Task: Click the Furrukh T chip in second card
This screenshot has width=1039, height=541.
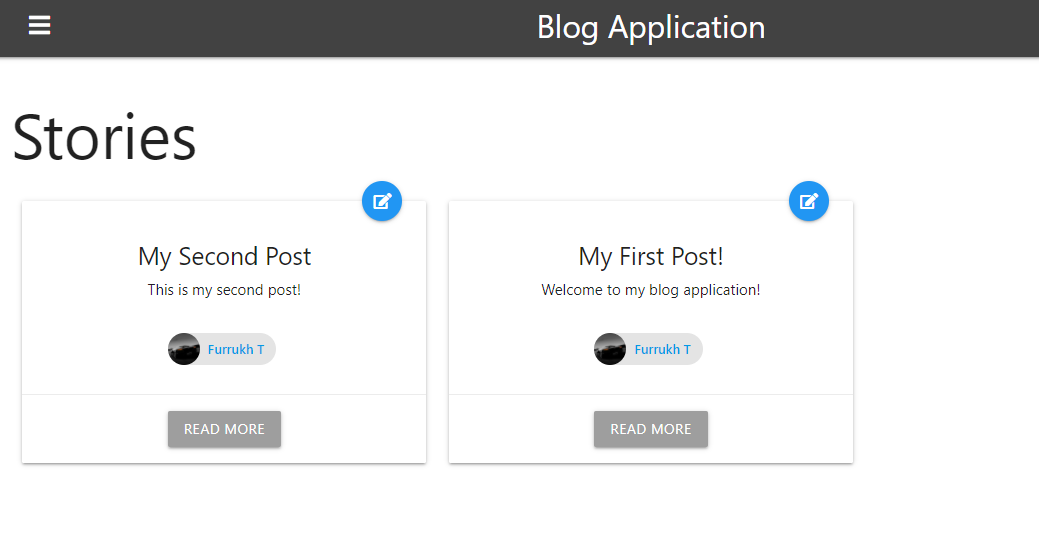Action: click(222, 349)
